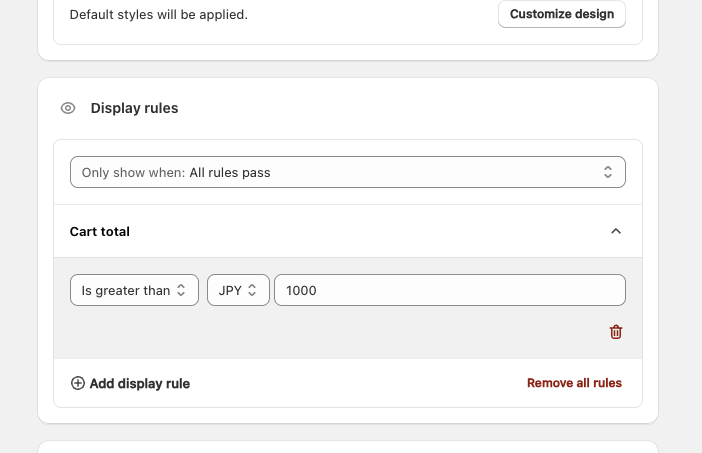
Task: Click the Display rules section title
Action: [x=134, y=108]
